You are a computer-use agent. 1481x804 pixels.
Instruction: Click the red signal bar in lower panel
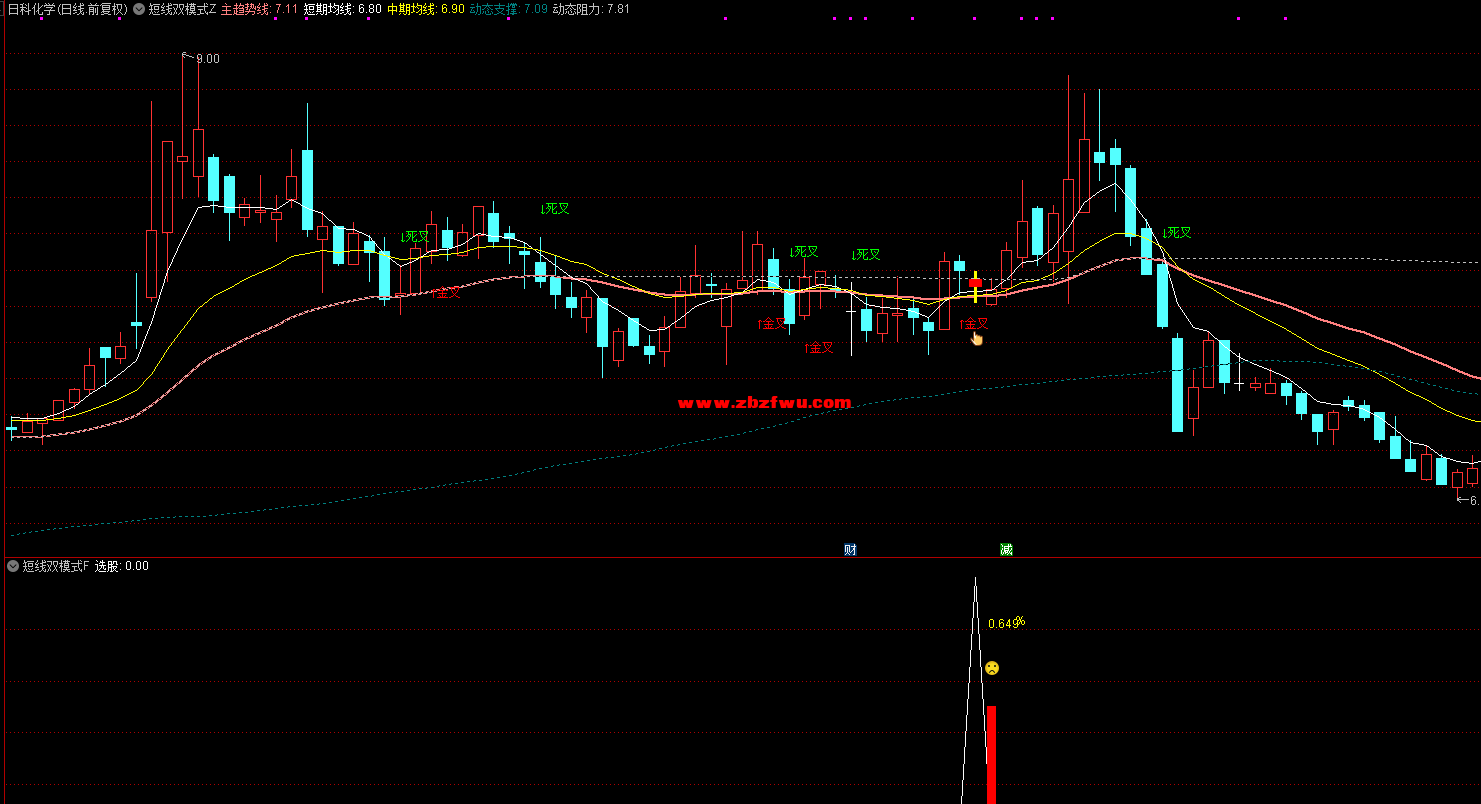pos(991,754)
